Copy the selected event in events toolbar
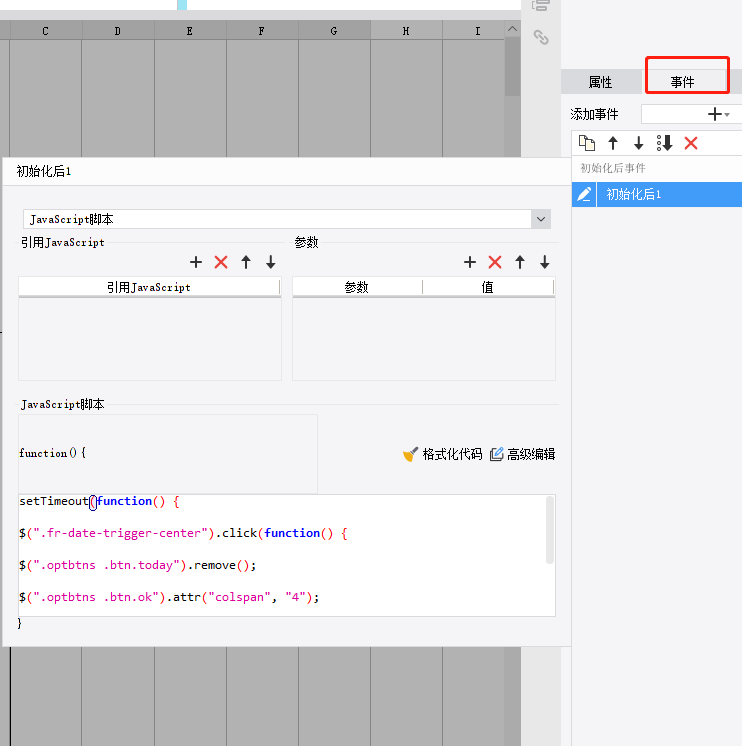This screenshot has height=746, width=742. pos(587,143)
